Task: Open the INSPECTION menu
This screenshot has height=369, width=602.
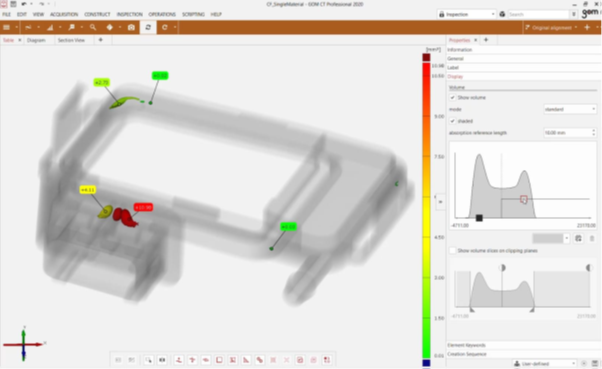Action: pos(129,14)
